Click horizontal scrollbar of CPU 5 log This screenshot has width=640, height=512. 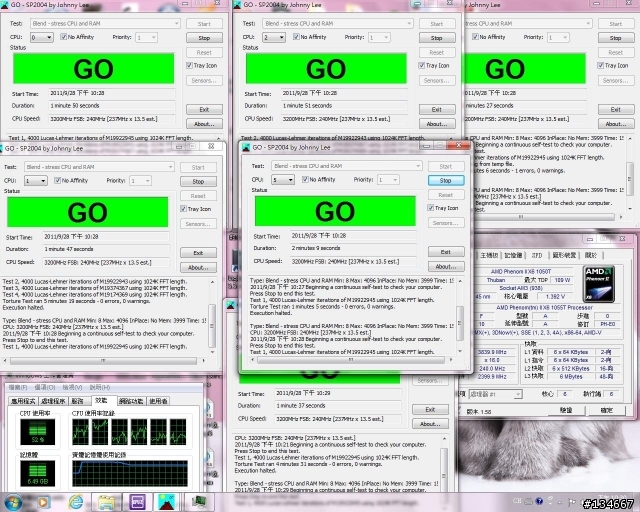[x=351, y=360]
